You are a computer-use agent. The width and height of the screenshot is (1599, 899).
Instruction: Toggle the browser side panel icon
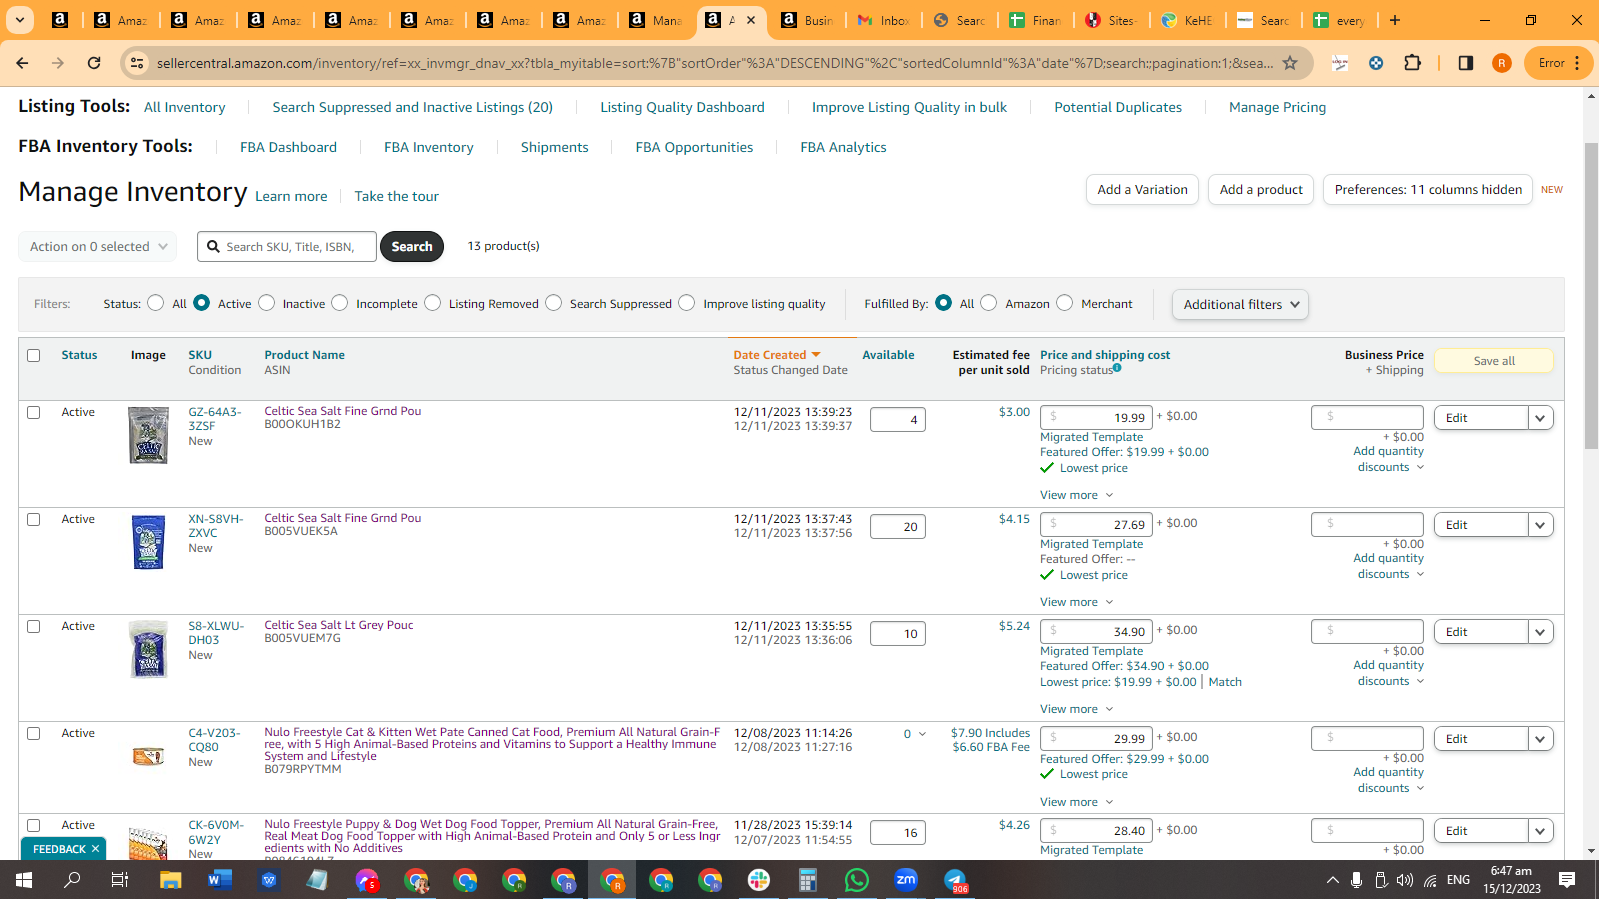click(x=1466, y=63)
